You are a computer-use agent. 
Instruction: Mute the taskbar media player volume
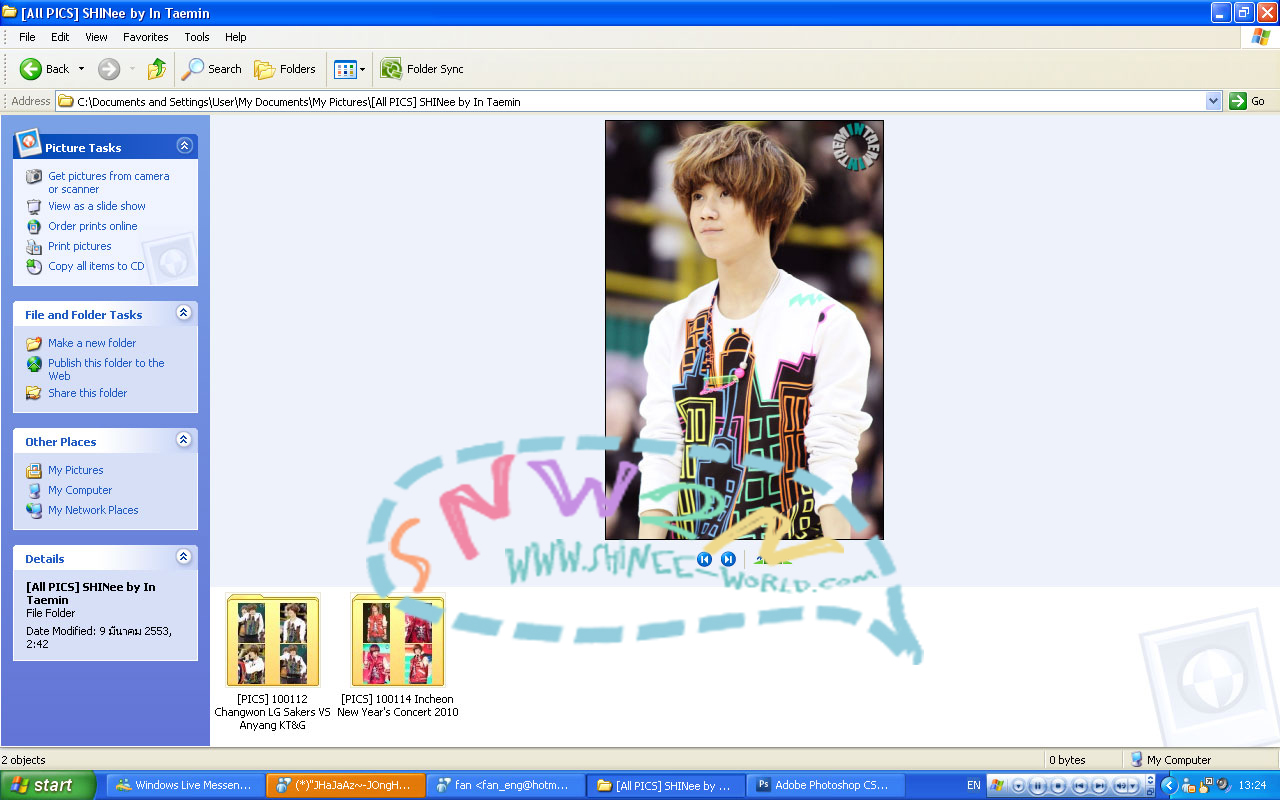pyautogui.click(x=1121, y=786)
